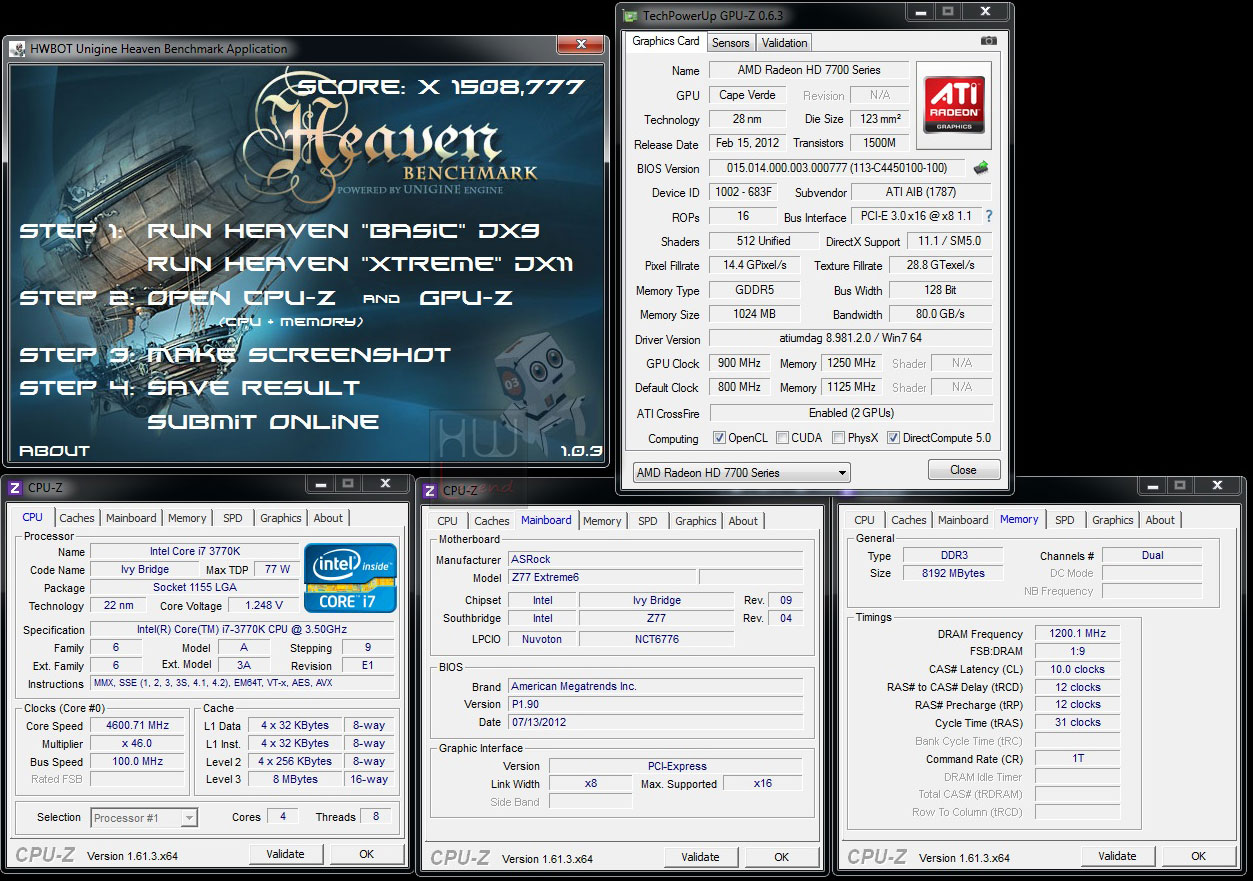
Task: Open Caches tab in the processor CPU-Z window
Action: point(77,518)
